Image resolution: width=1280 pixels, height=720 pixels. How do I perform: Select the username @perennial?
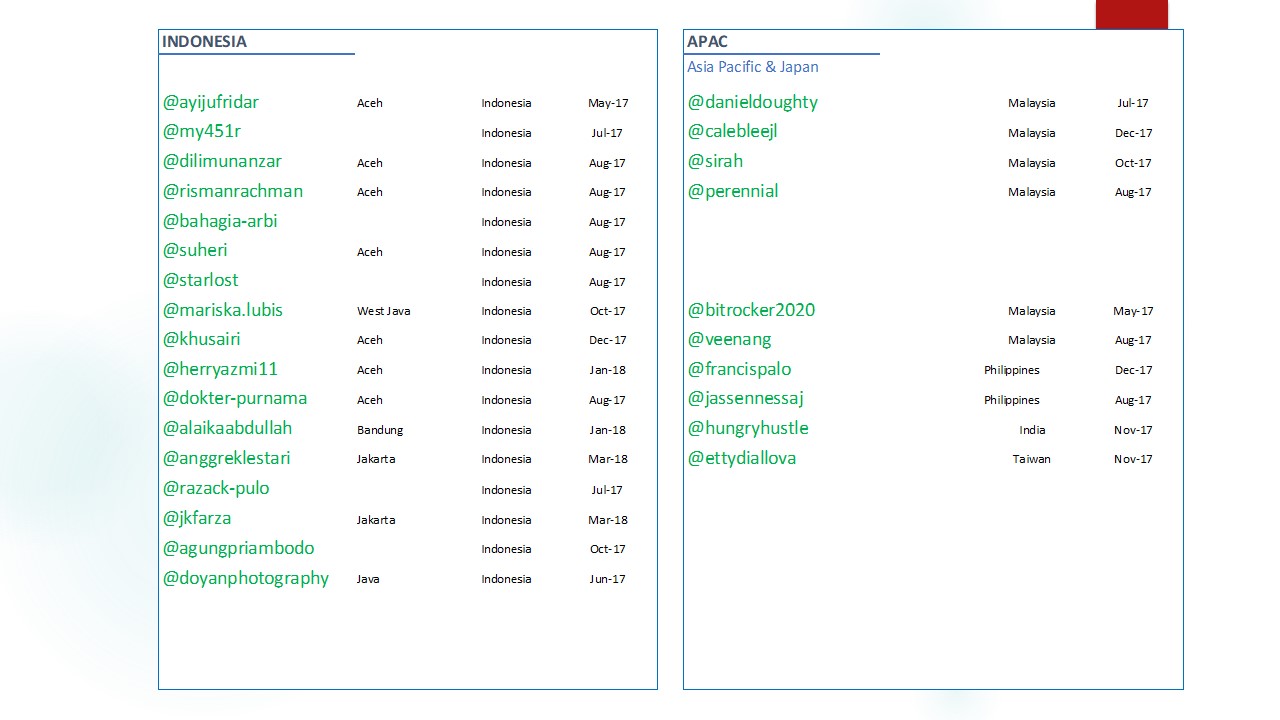click(x=733, y=191)
